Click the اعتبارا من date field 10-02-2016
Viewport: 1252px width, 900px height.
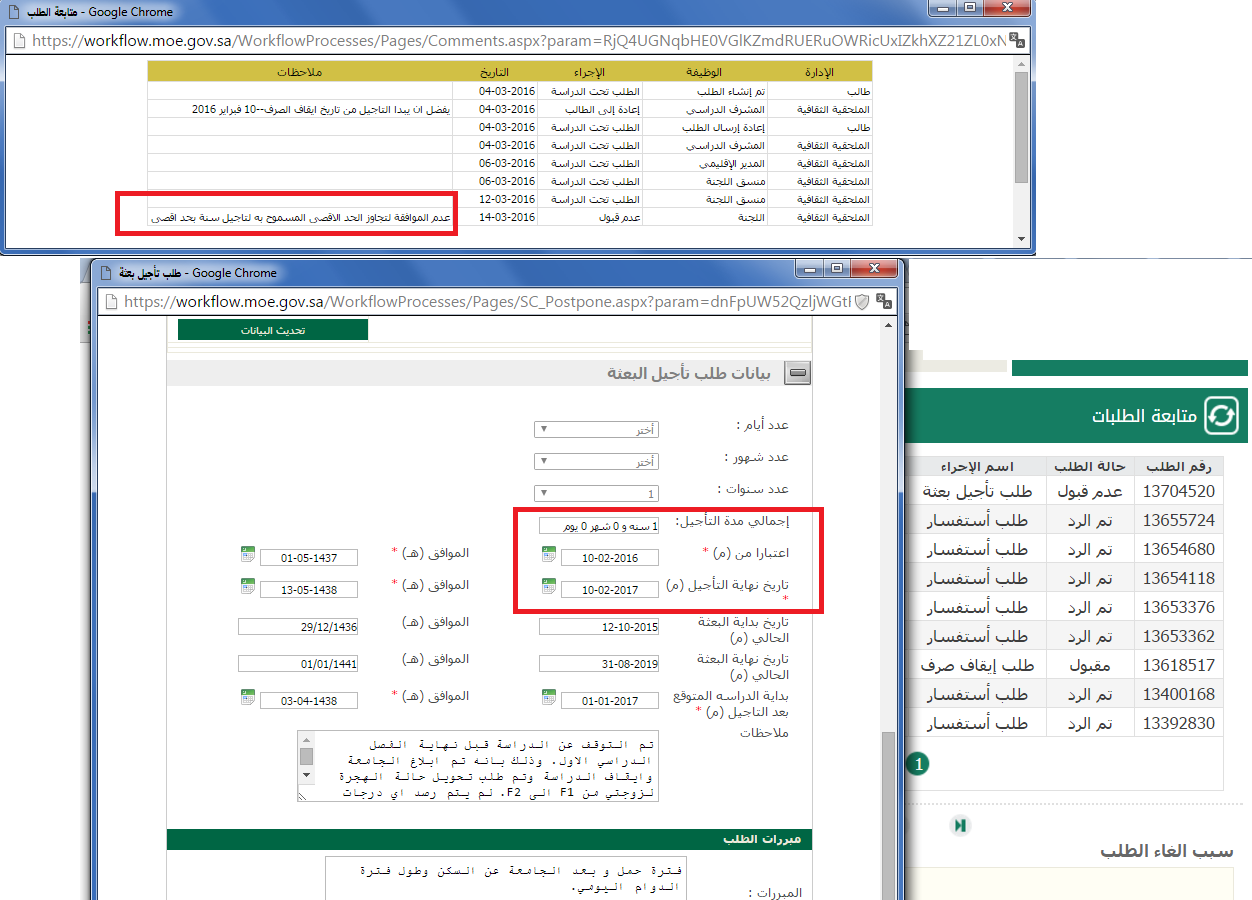pyautogui.click(x=610, y=558)
